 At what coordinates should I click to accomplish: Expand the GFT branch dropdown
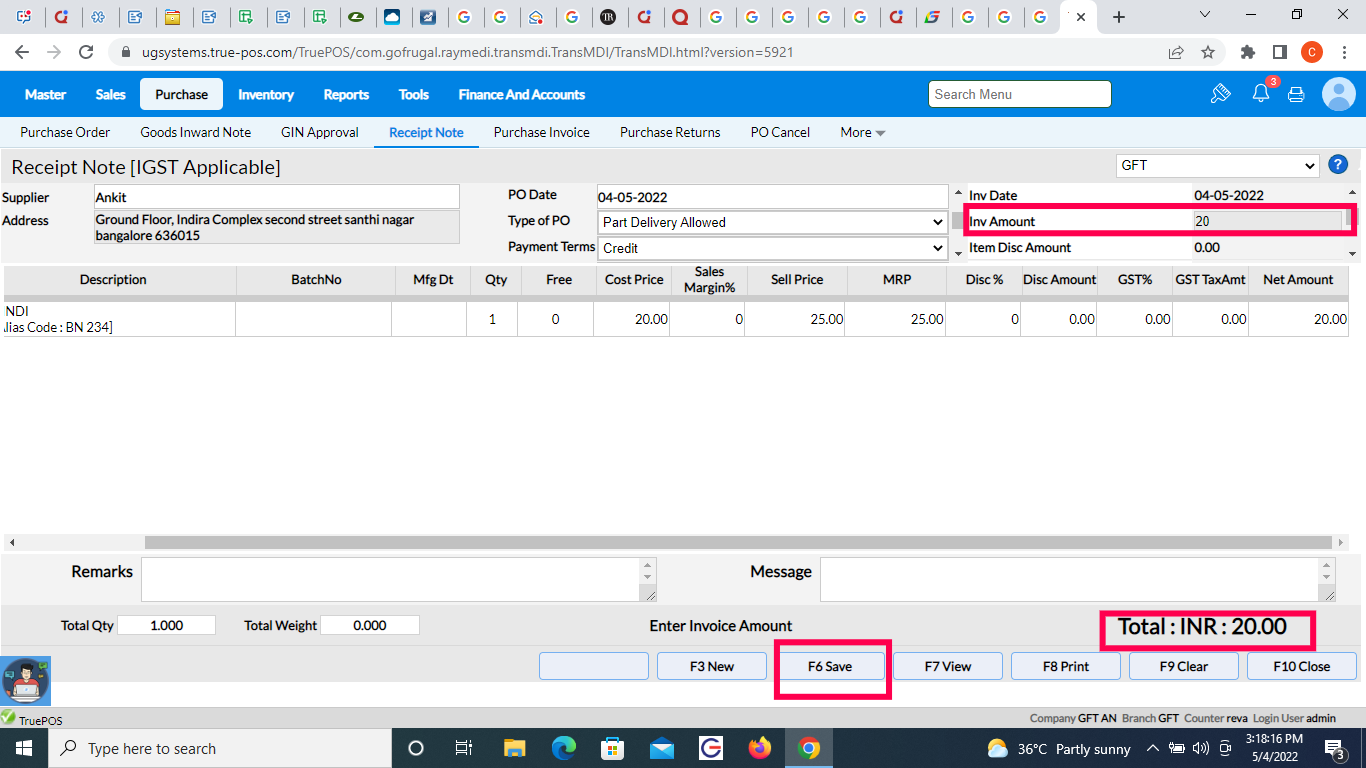click(1217, 165)
